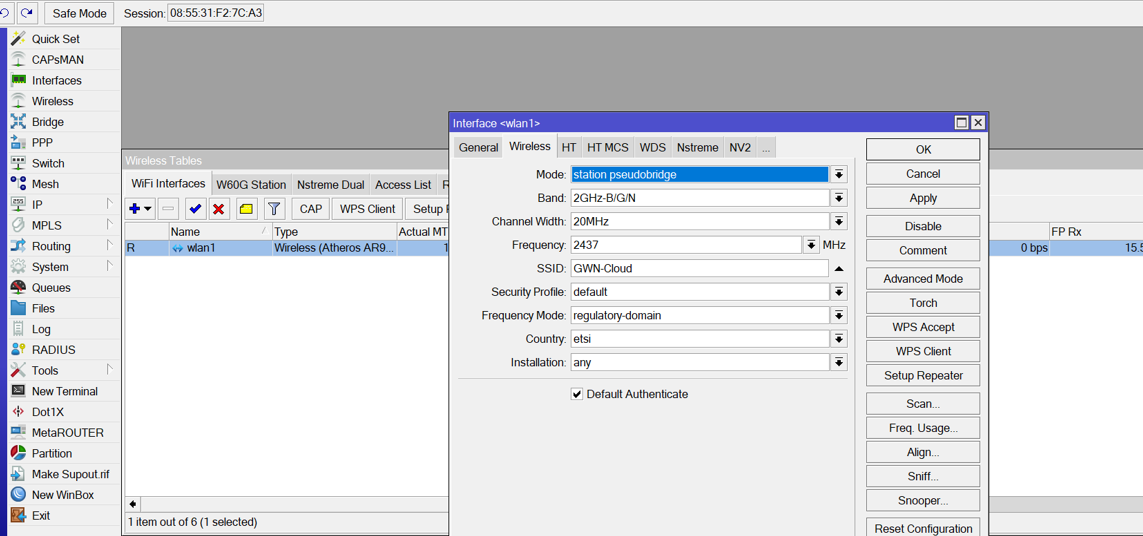The height and width of the screenshot is (536, 1143).
Task: Open Partition in the sidebar
Action: [x=52, y=453]
